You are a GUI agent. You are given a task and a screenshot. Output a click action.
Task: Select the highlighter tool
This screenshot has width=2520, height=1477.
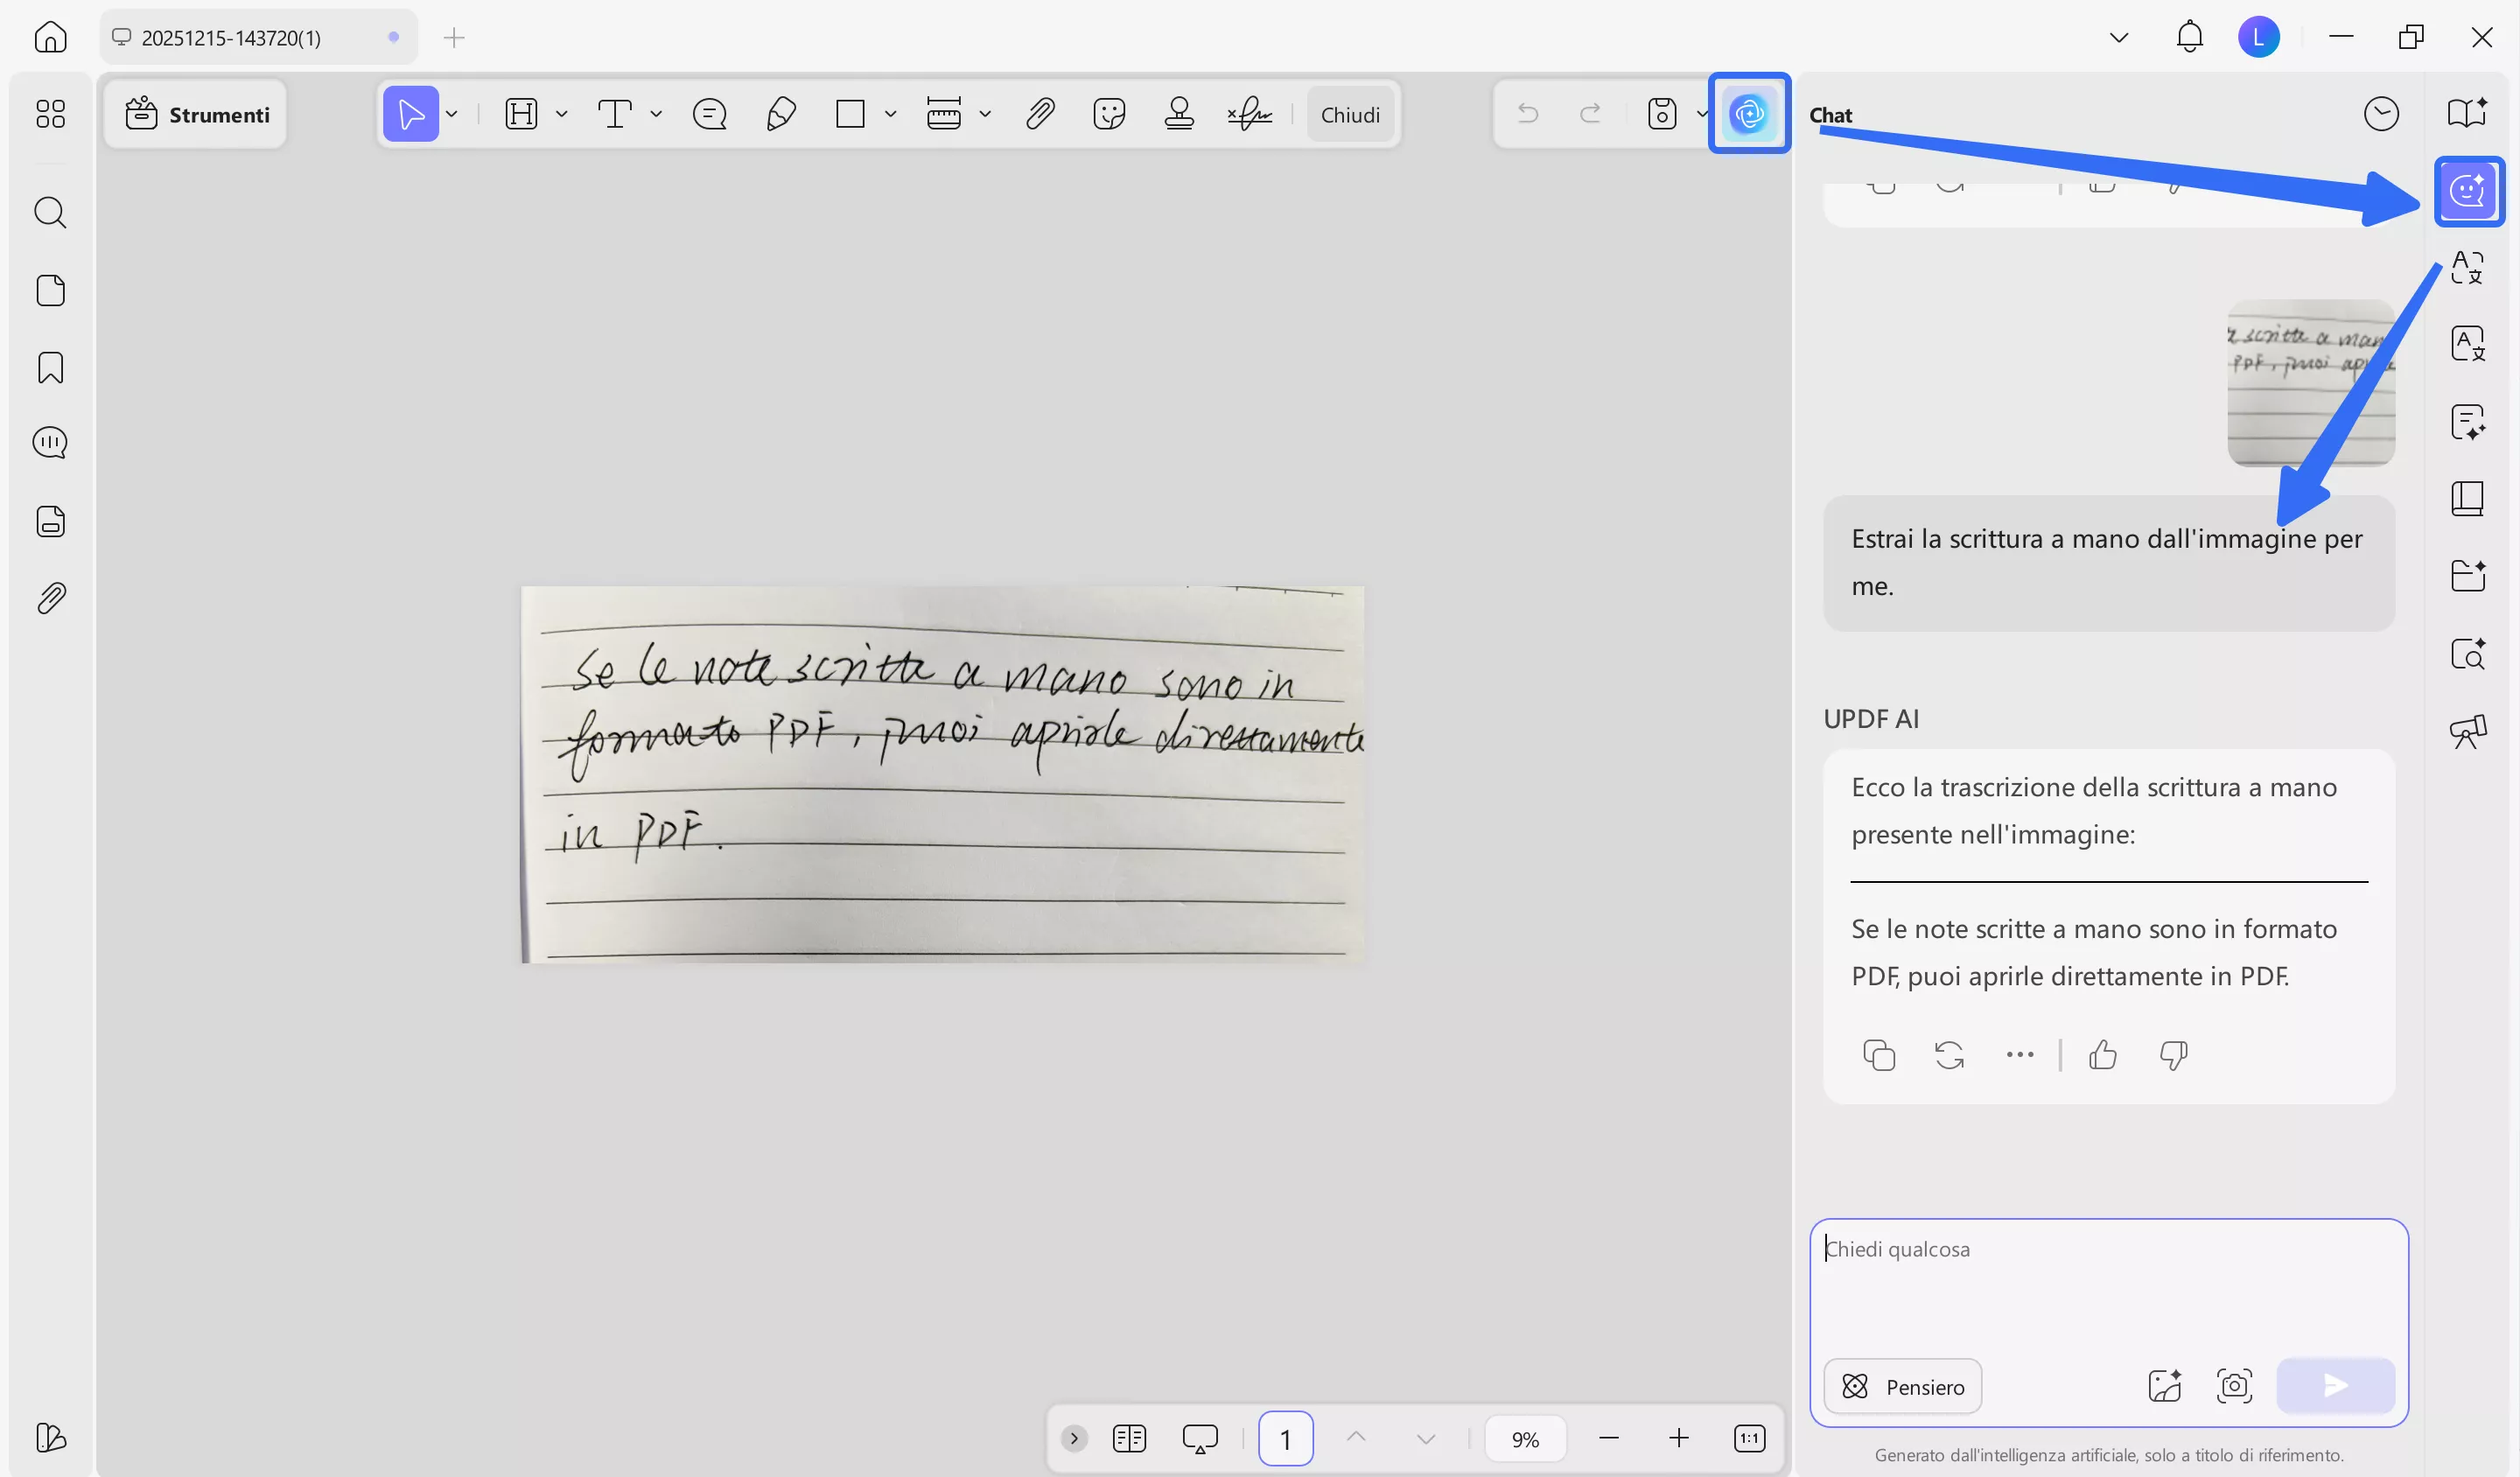click(x=522, y=113)
